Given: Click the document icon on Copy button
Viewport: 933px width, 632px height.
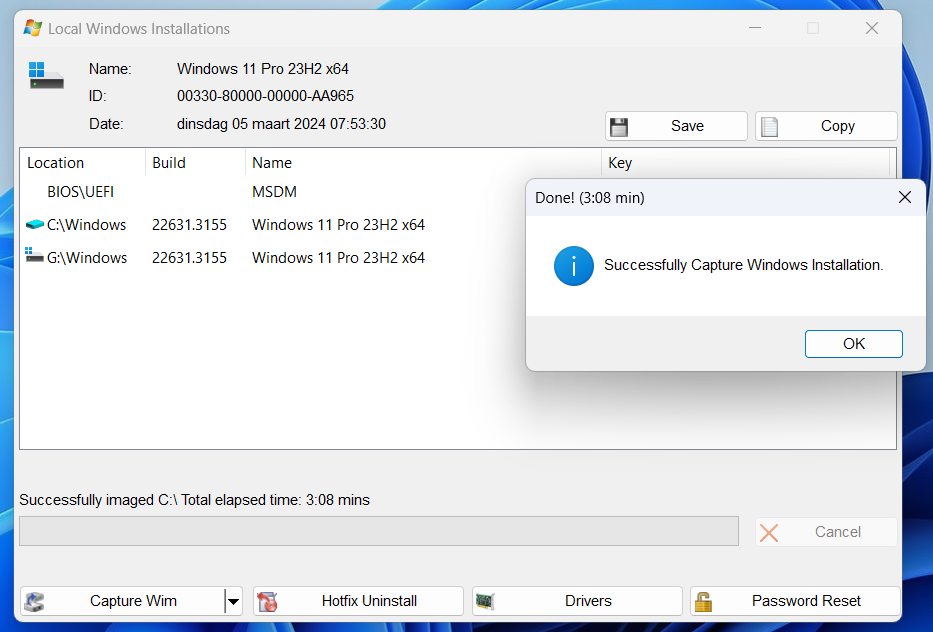Looking at the screenshot, I should click(769, 127).
